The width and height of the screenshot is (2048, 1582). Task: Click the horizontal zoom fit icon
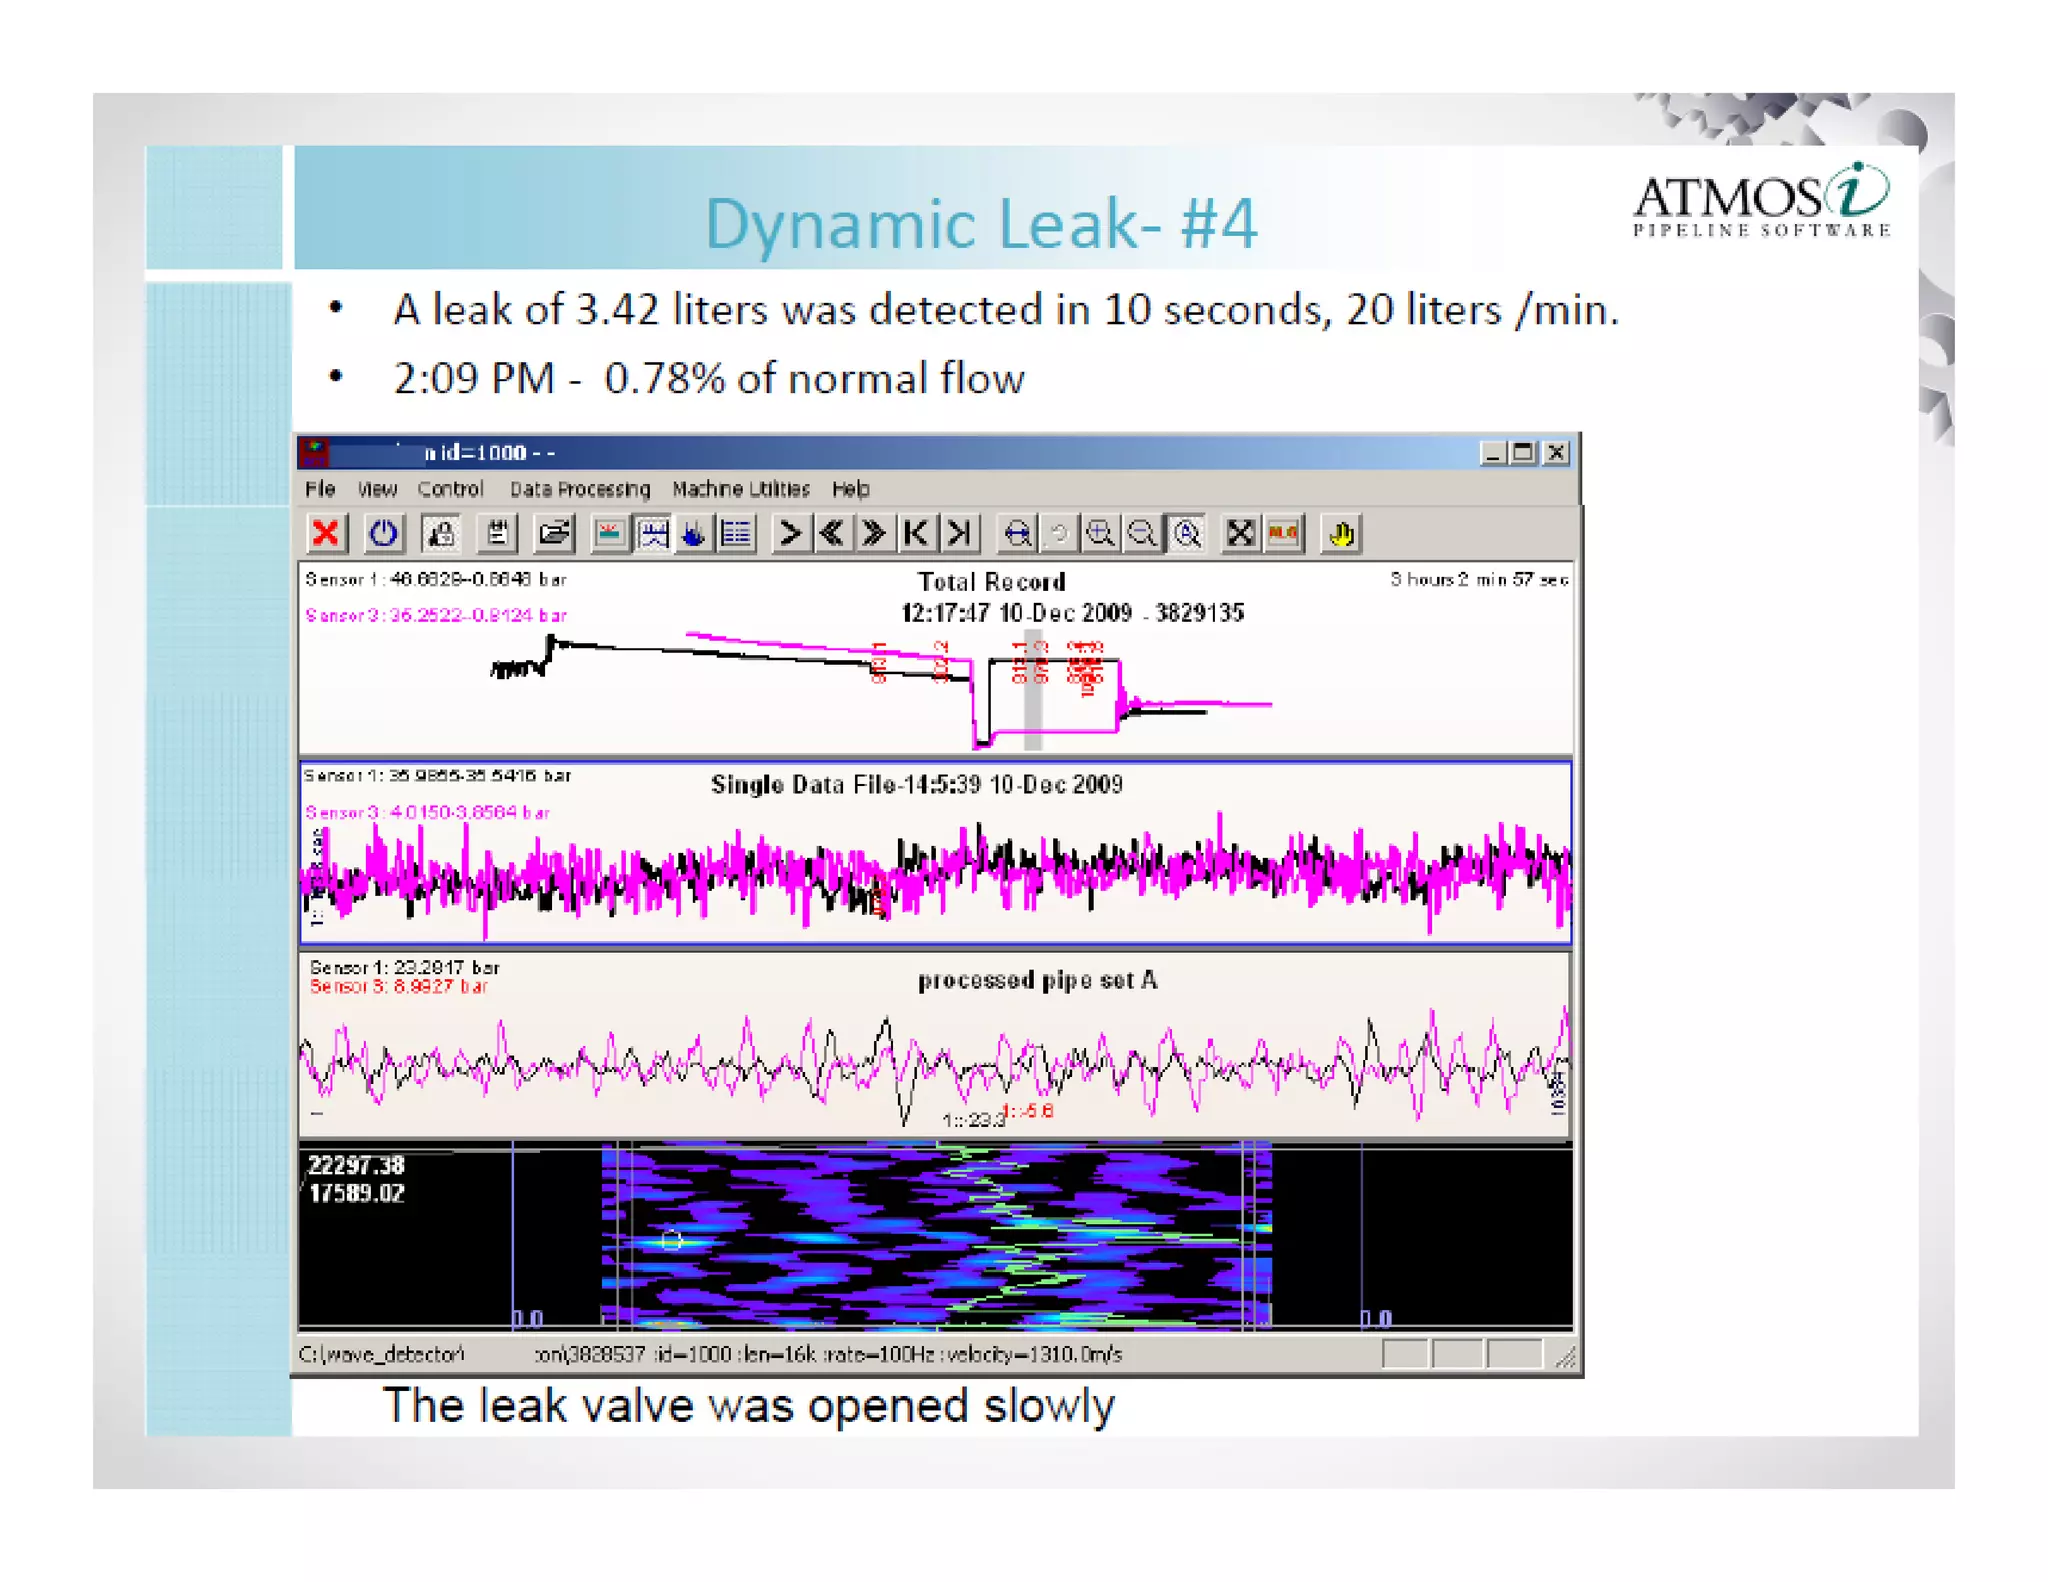1017,533
